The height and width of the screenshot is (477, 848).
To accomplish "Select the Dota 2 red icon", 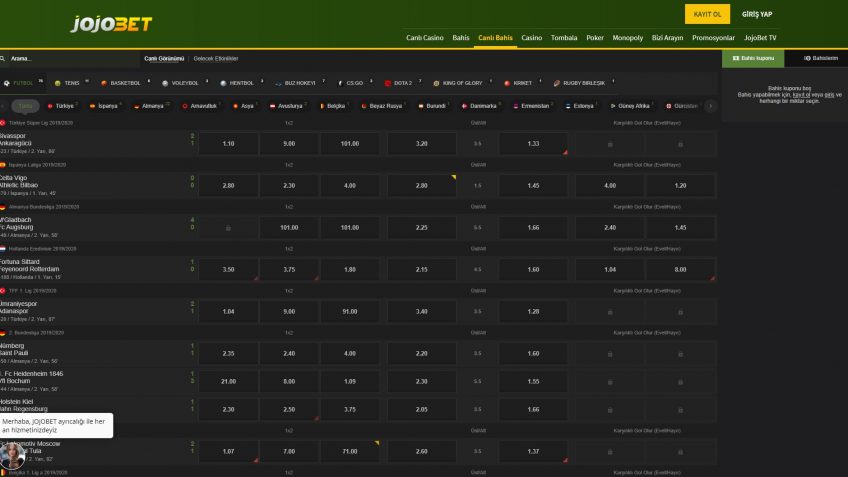I will click(x=387, y=83).
